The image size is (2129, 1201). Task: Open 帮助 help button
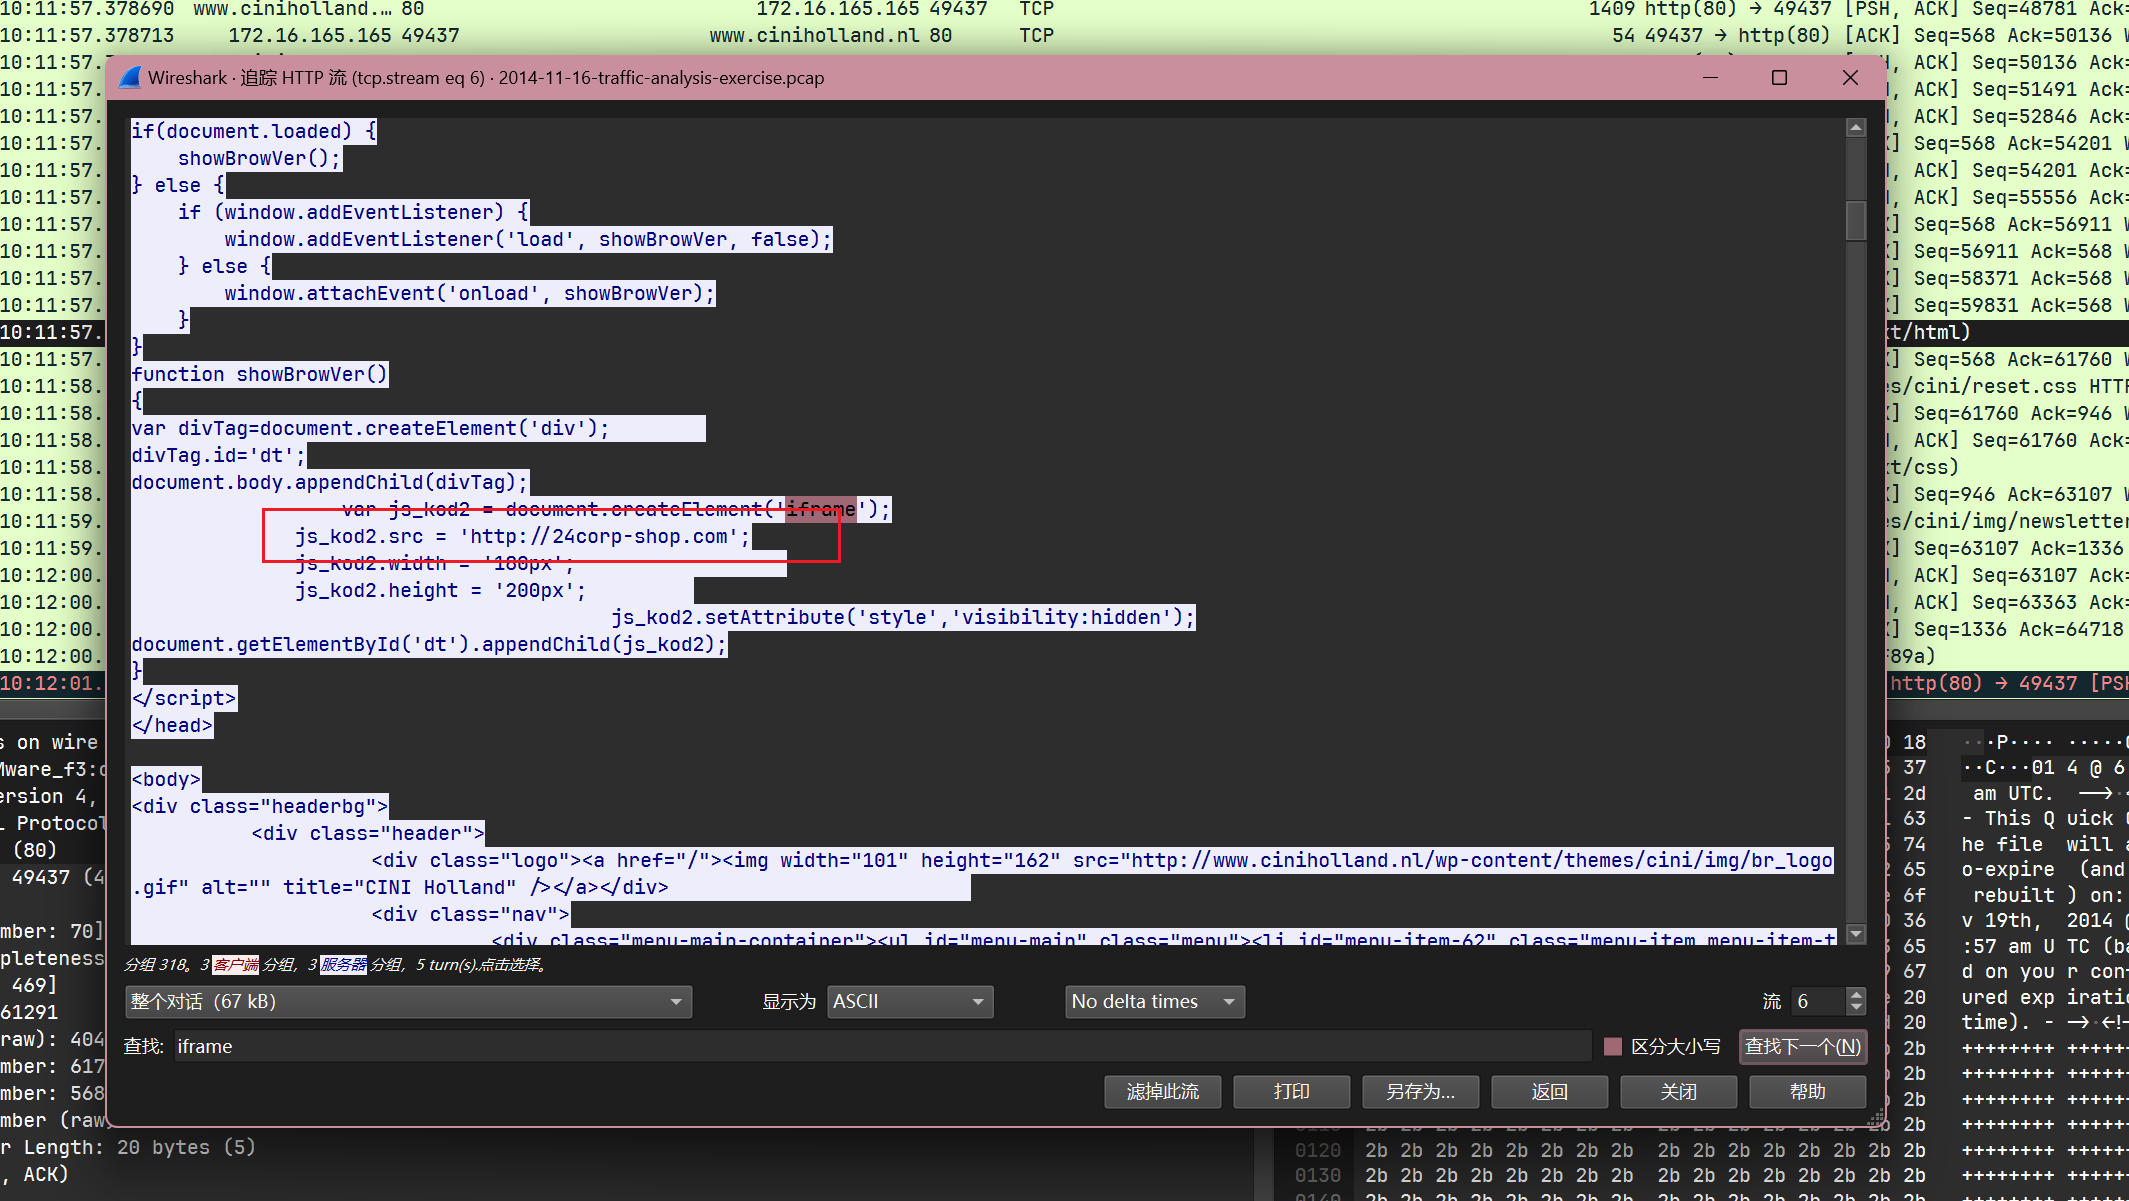1807,1091
